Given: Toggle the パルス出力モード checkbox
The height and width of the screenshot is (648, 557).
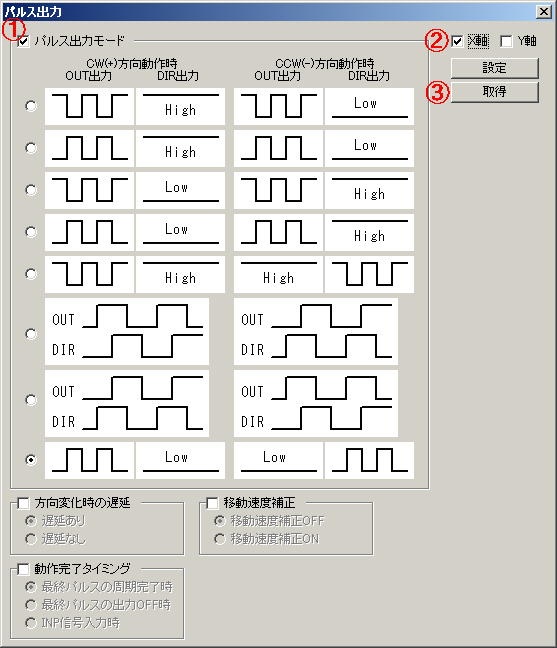Looking at the screenshot, I should pos(24,41).
